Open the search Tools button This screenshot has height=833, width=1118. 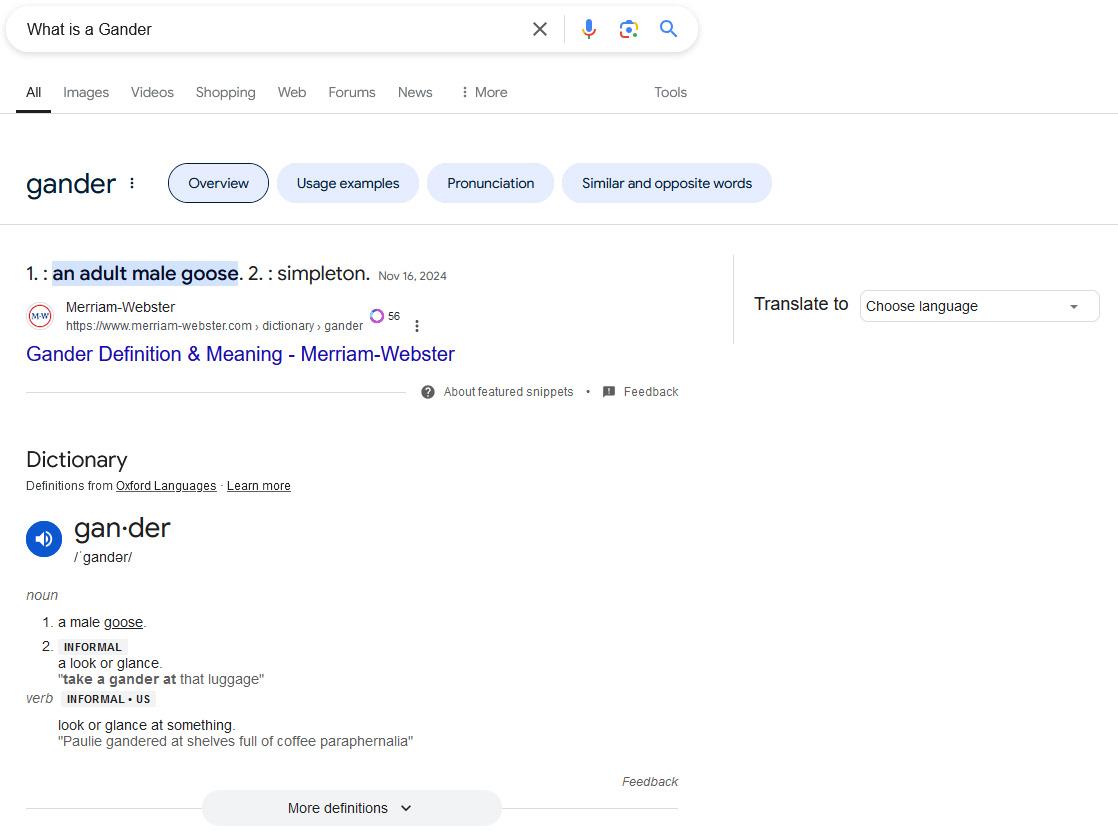670,92
